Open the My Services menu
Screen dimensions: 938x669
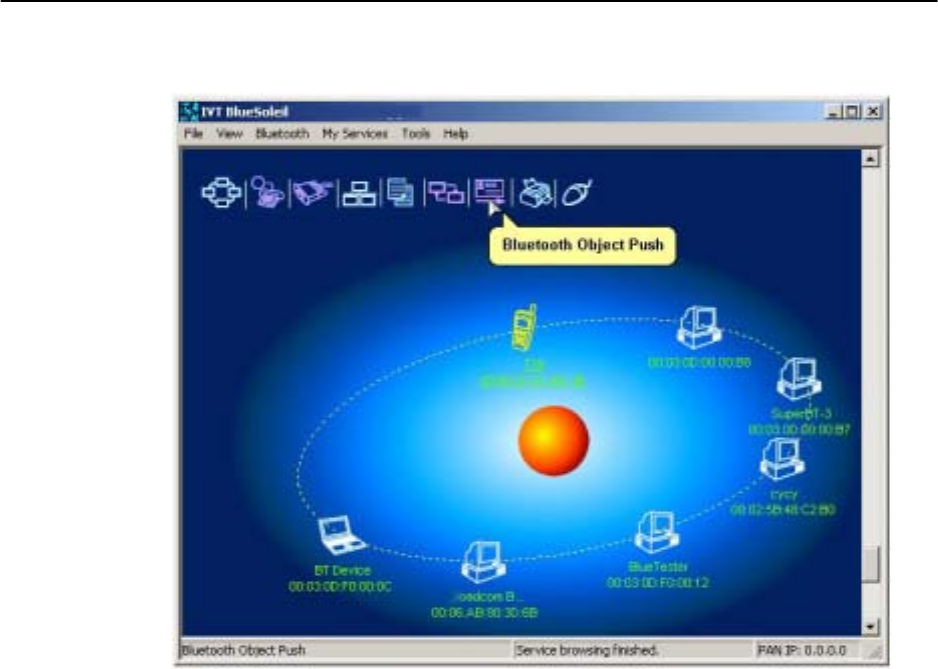click(355, 133)
